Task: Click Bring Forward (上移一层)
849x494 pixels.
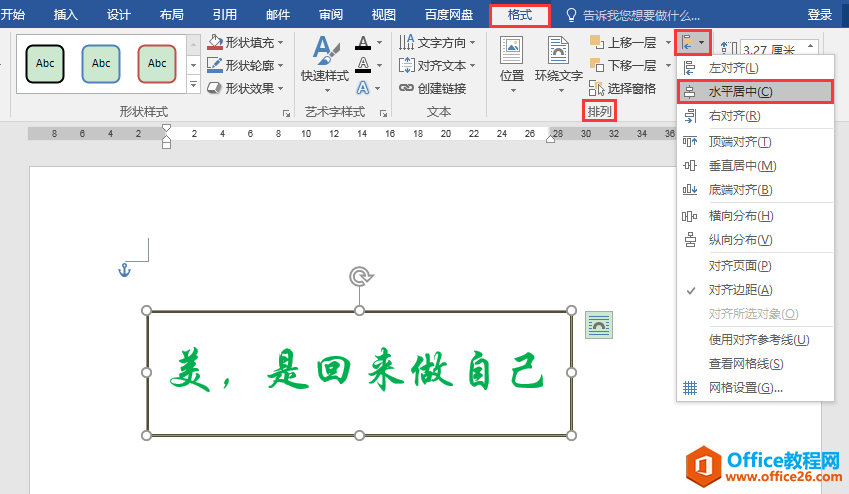Action: (624, 42)
